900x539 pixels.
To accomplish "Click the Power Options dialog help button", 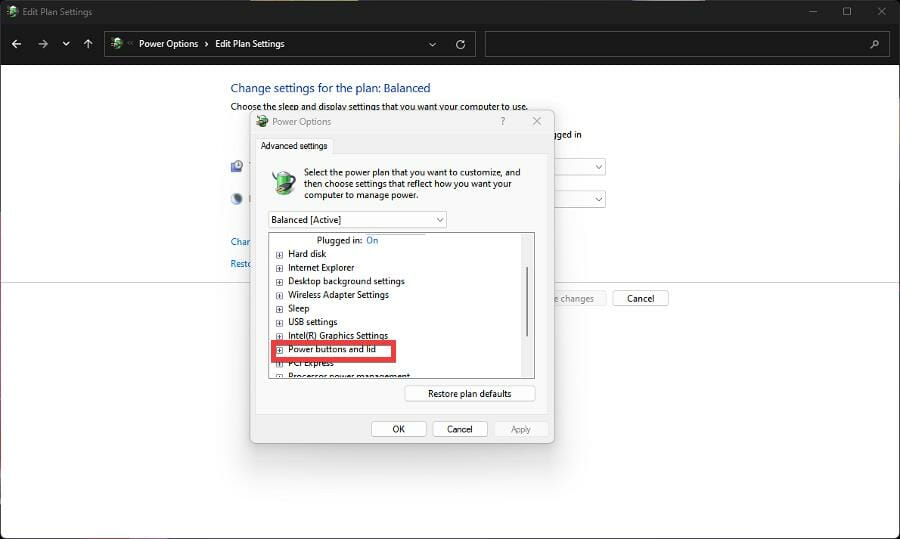I will coord(503,121).
